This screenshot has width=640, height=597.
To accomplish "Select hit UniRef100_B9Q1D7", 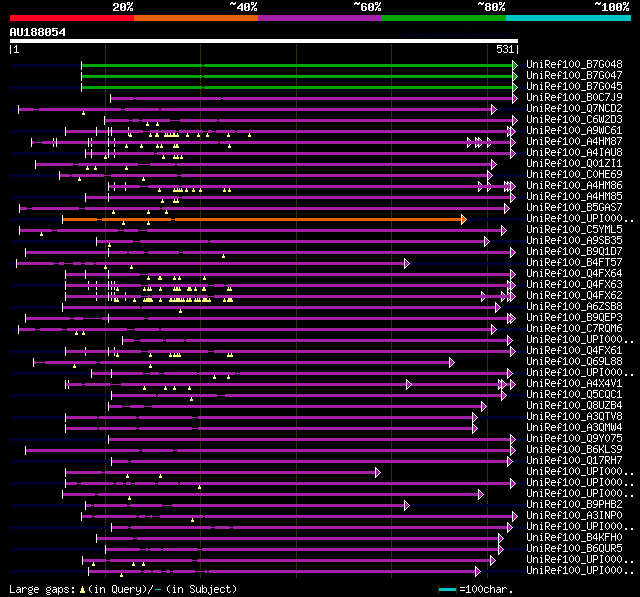I will [574, 252].
